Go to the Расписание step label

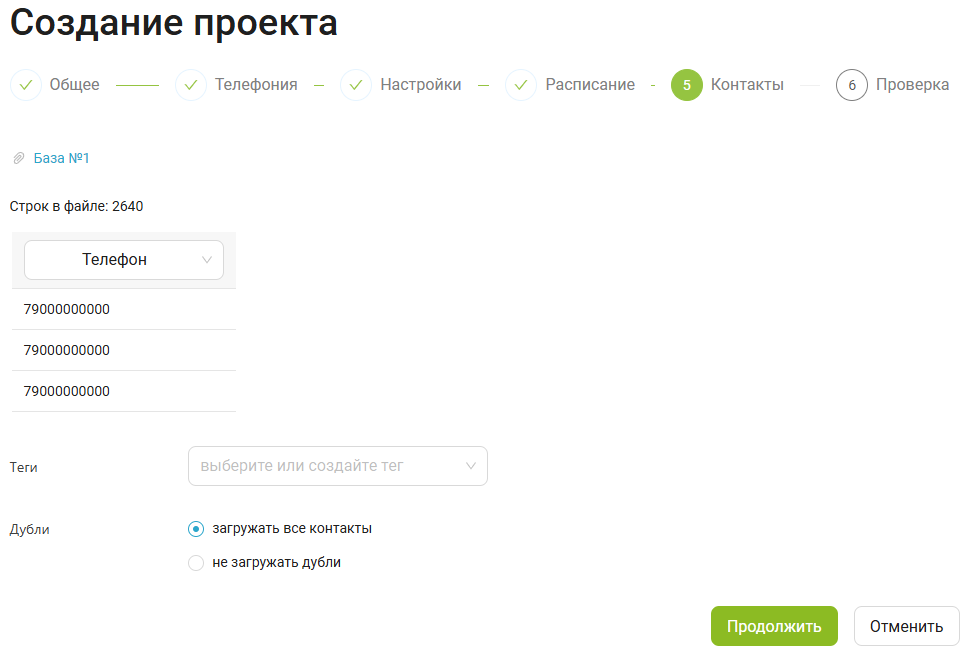[590, 85]
